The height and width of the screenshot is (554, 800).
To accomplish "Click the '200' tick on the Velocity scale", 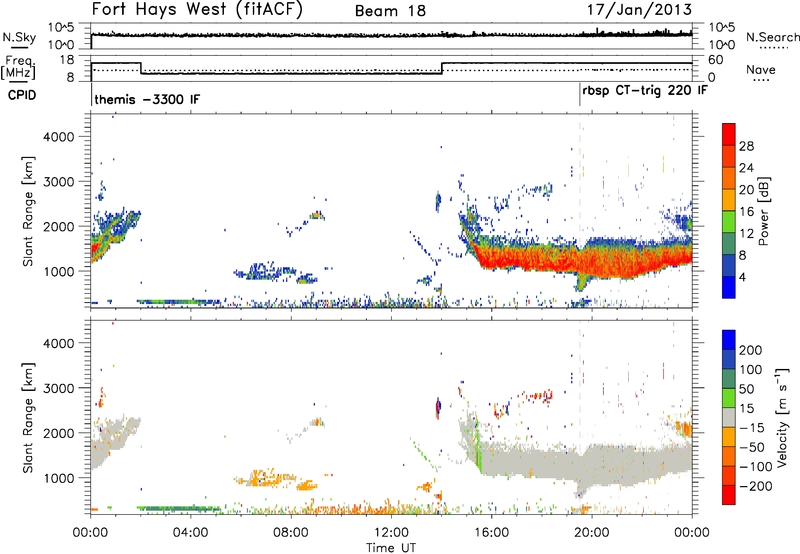I will pos(751,350).
